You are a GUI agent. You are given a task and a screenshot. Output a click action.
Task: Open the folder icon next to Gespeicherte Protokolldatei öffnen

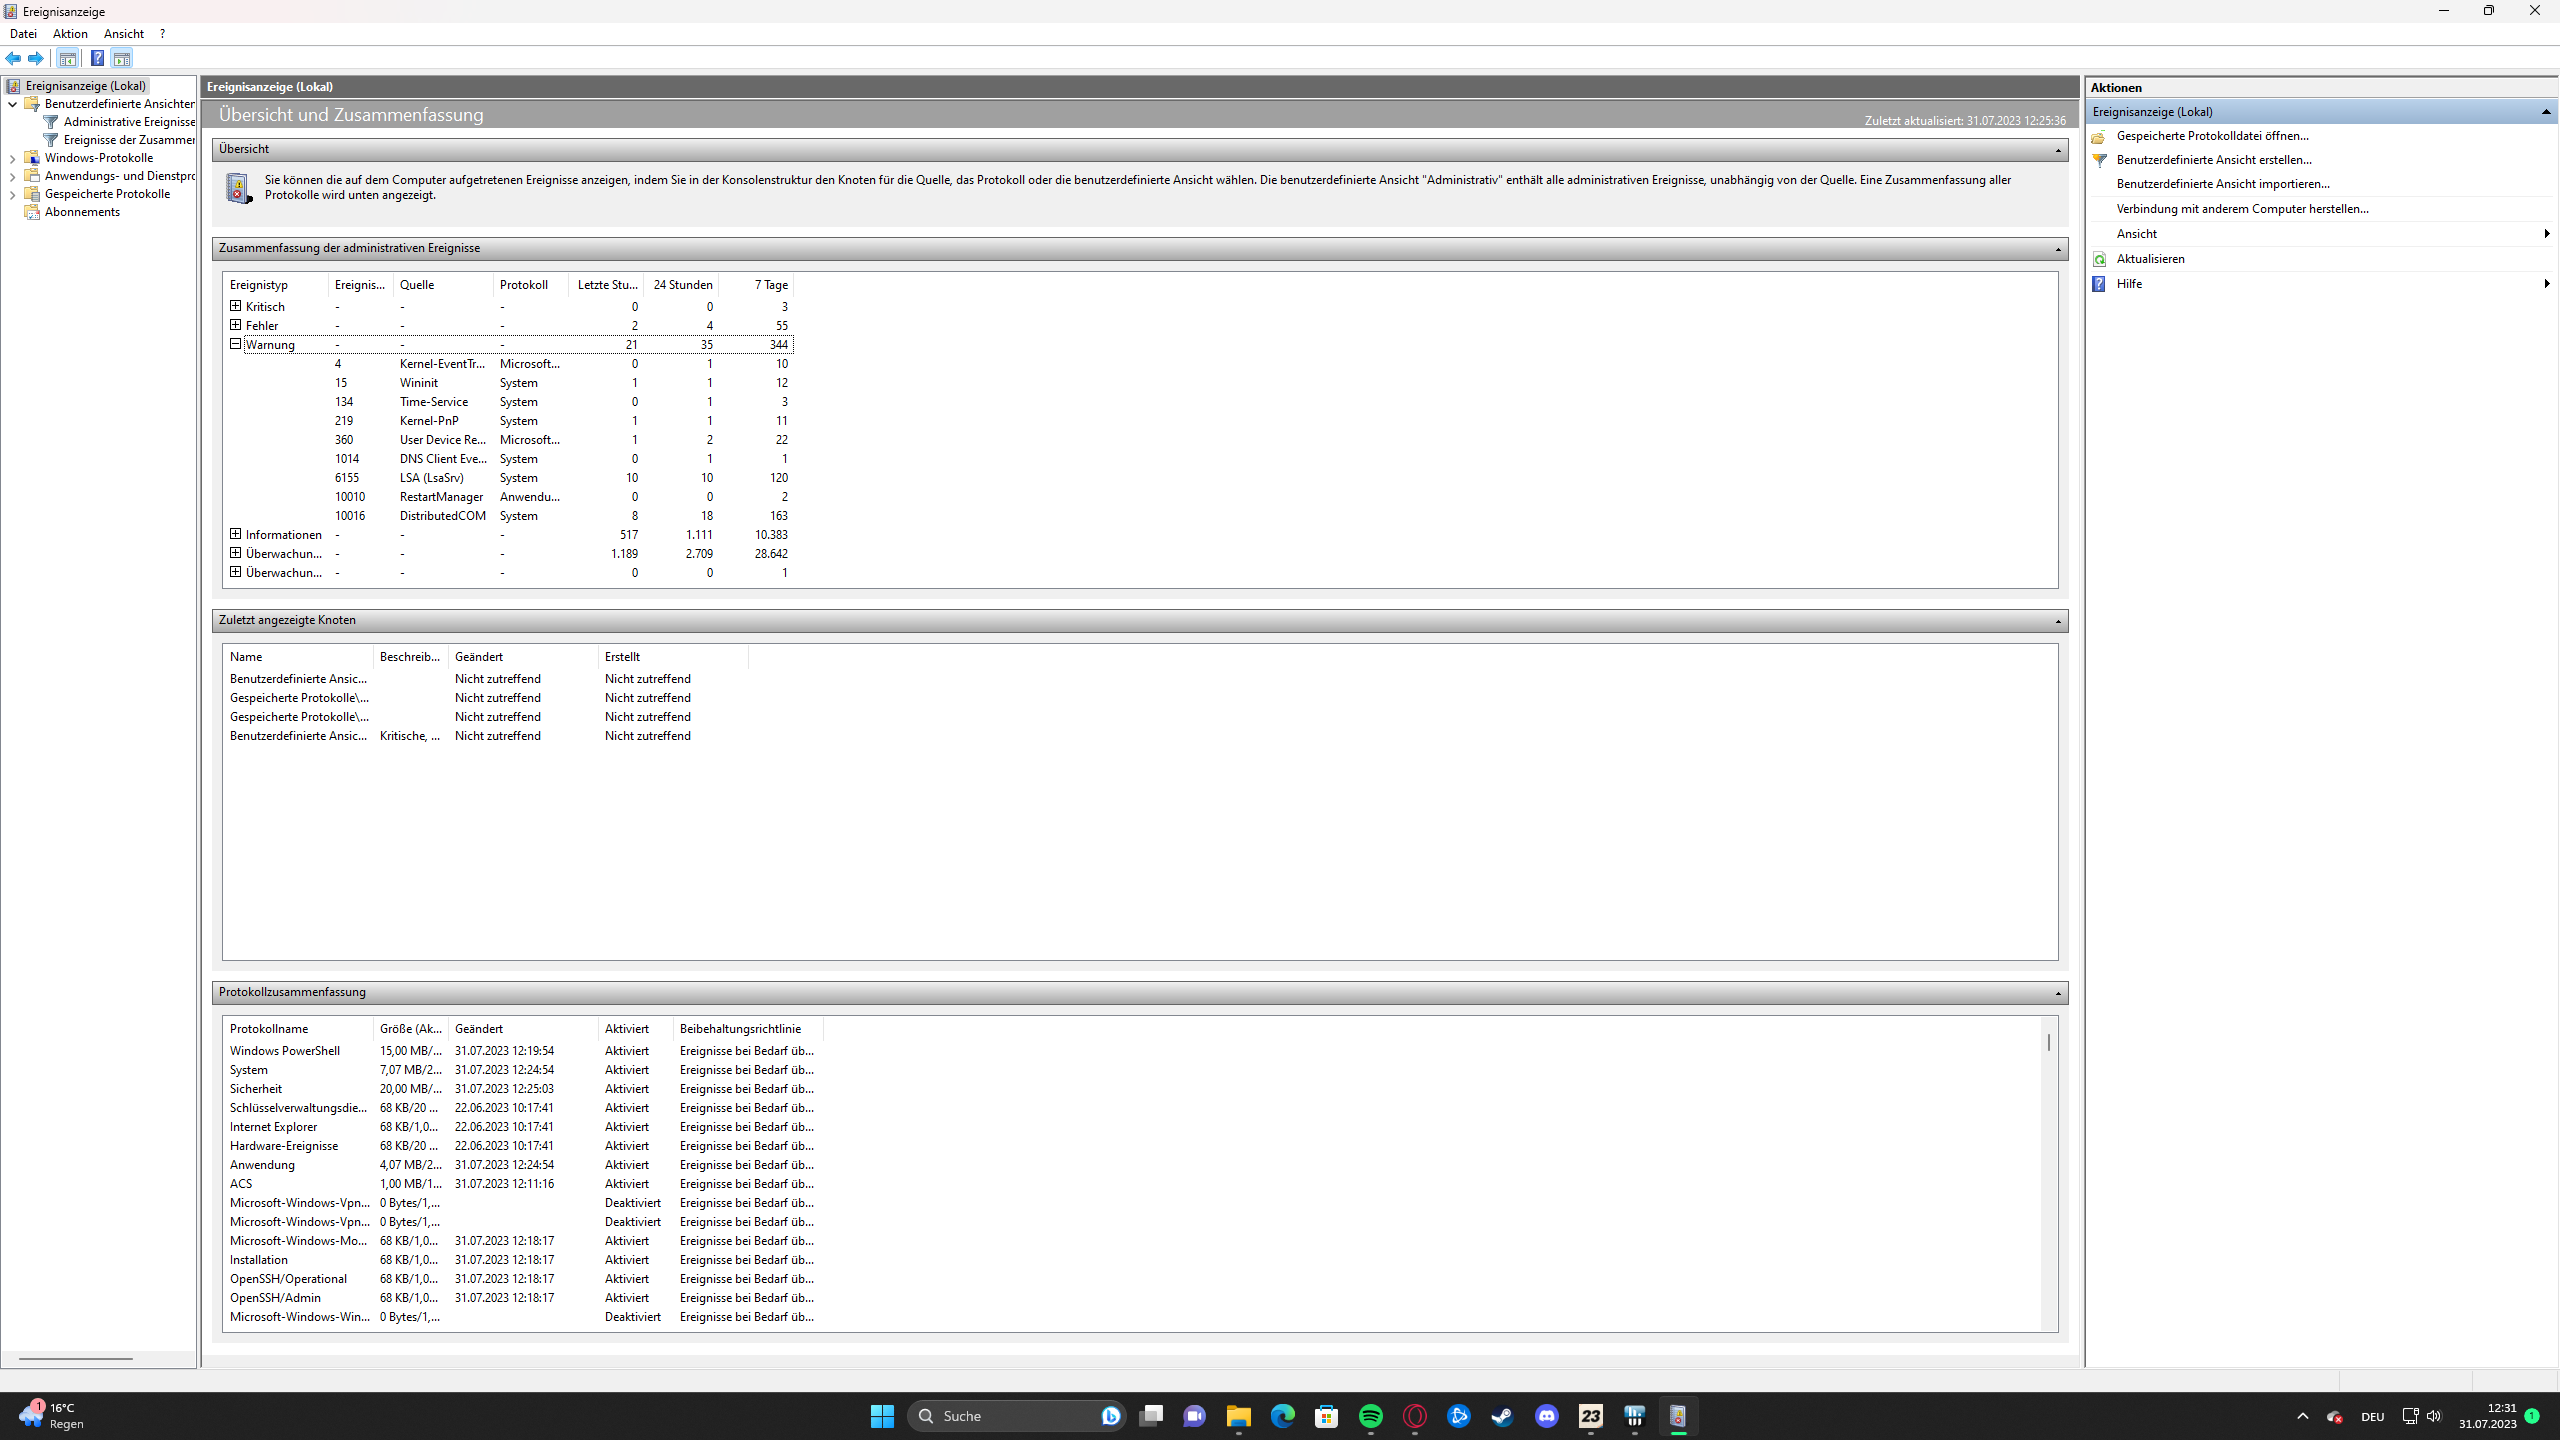(2100, 135)
